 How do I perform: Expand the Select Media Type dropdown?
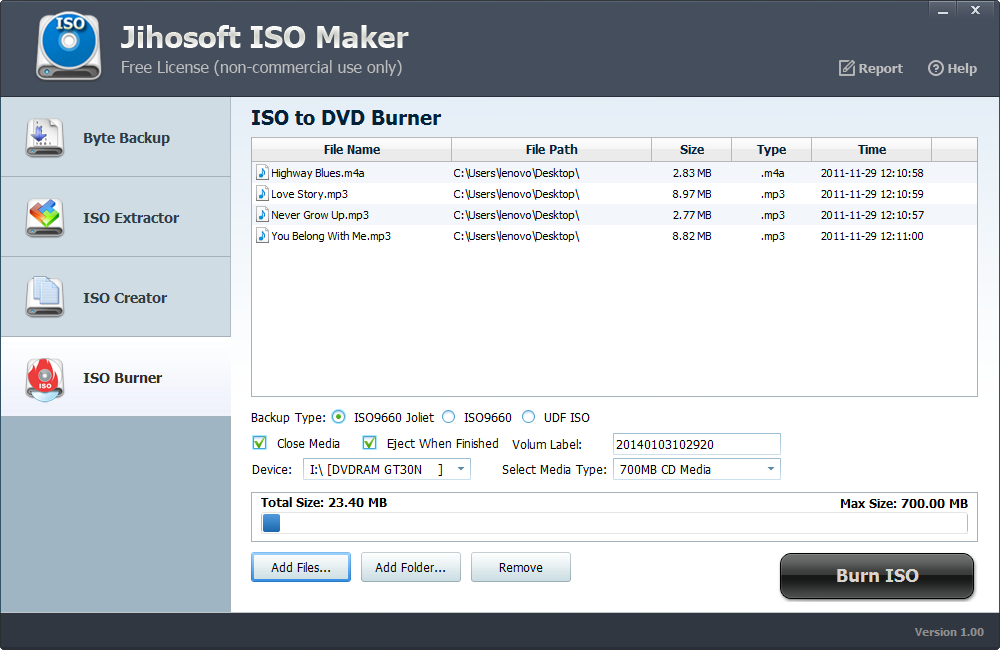point(696,469)
